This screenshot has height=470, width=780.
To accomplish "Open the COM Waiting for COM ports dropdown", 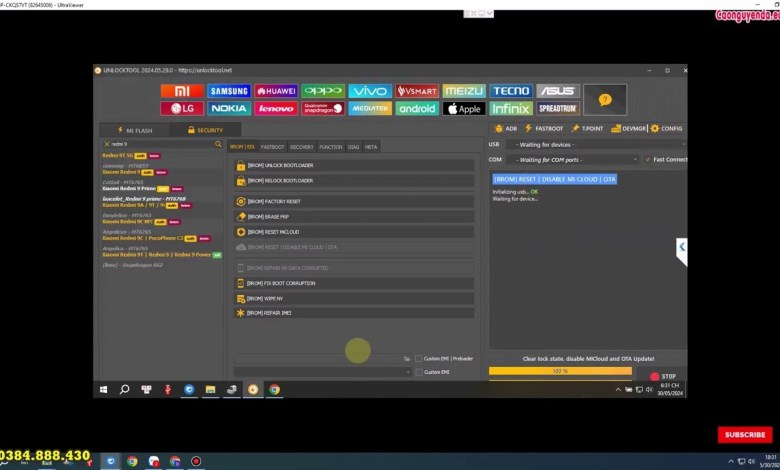I will point(573,160).
